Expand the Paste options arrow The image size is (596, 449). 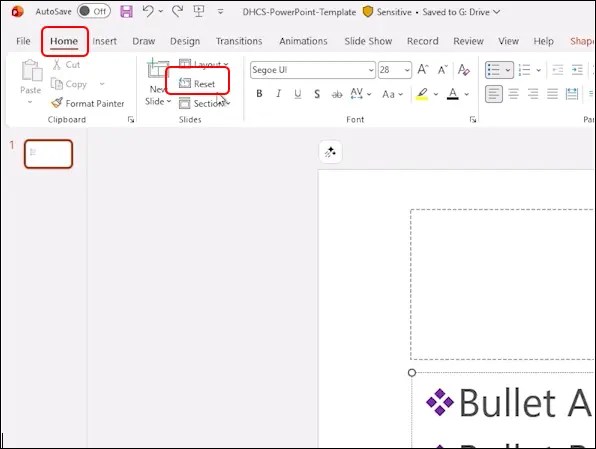coord(30,102)
